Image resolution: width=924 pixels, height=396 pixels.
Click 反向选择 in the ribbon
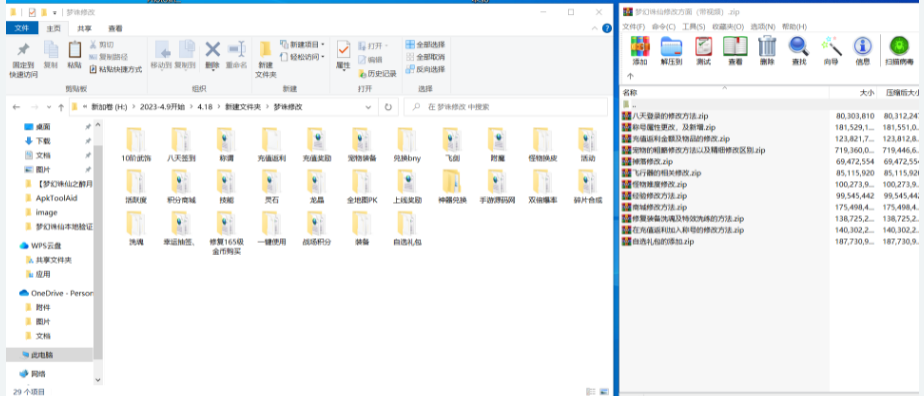[425, 69]
